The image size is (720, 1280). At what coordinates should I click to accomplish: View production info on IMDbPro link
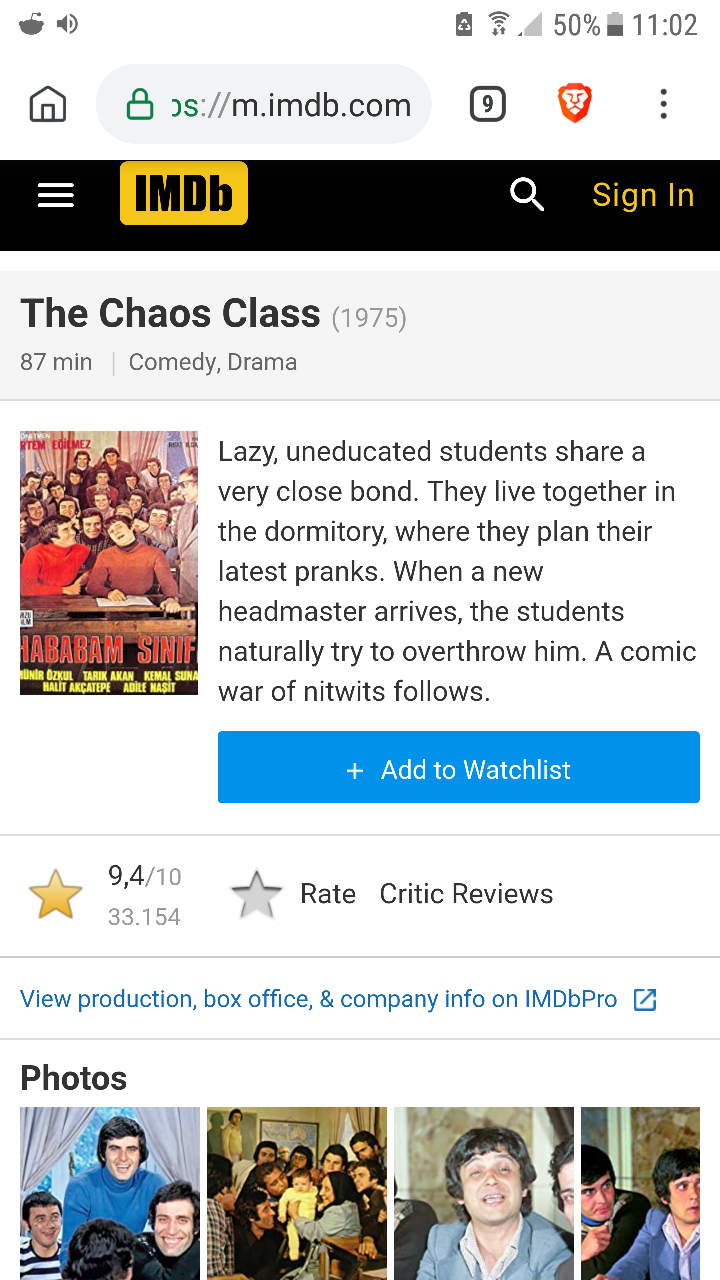(x=318, y=999)
